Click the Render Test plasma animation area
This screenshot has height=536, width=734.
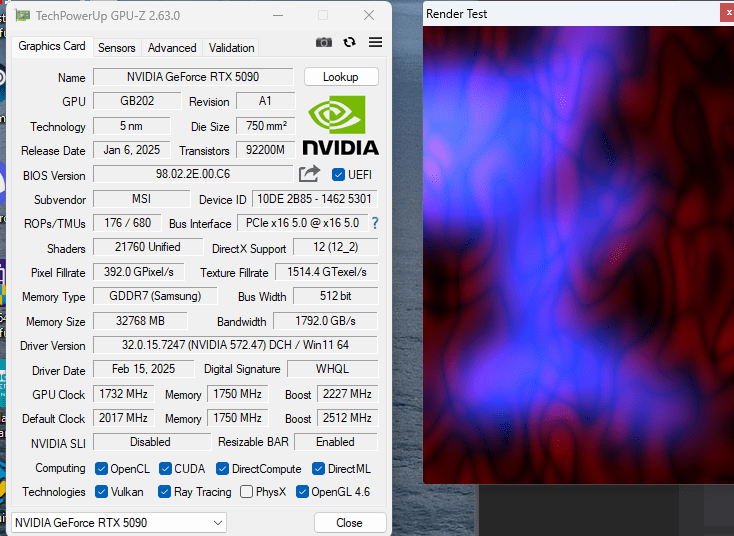579,255
